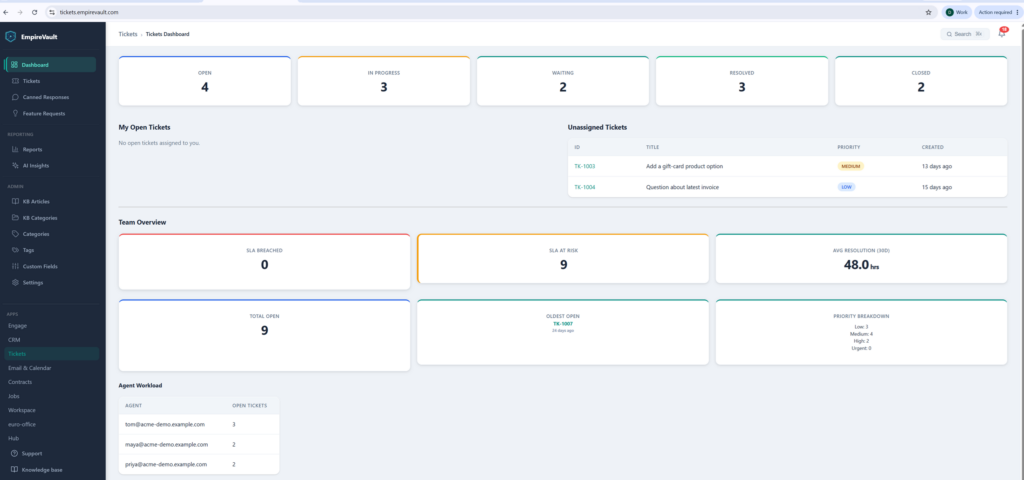Open ticket TK-1004 link
Viewport: 1024px width, 480px height.
click(x=584, y=187)
